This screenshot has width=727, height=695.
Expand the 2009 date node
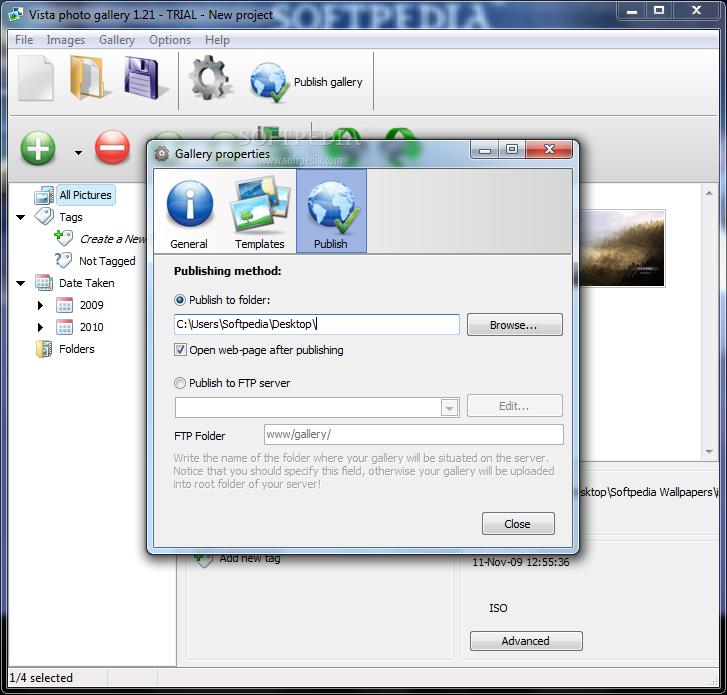[40, 305]
